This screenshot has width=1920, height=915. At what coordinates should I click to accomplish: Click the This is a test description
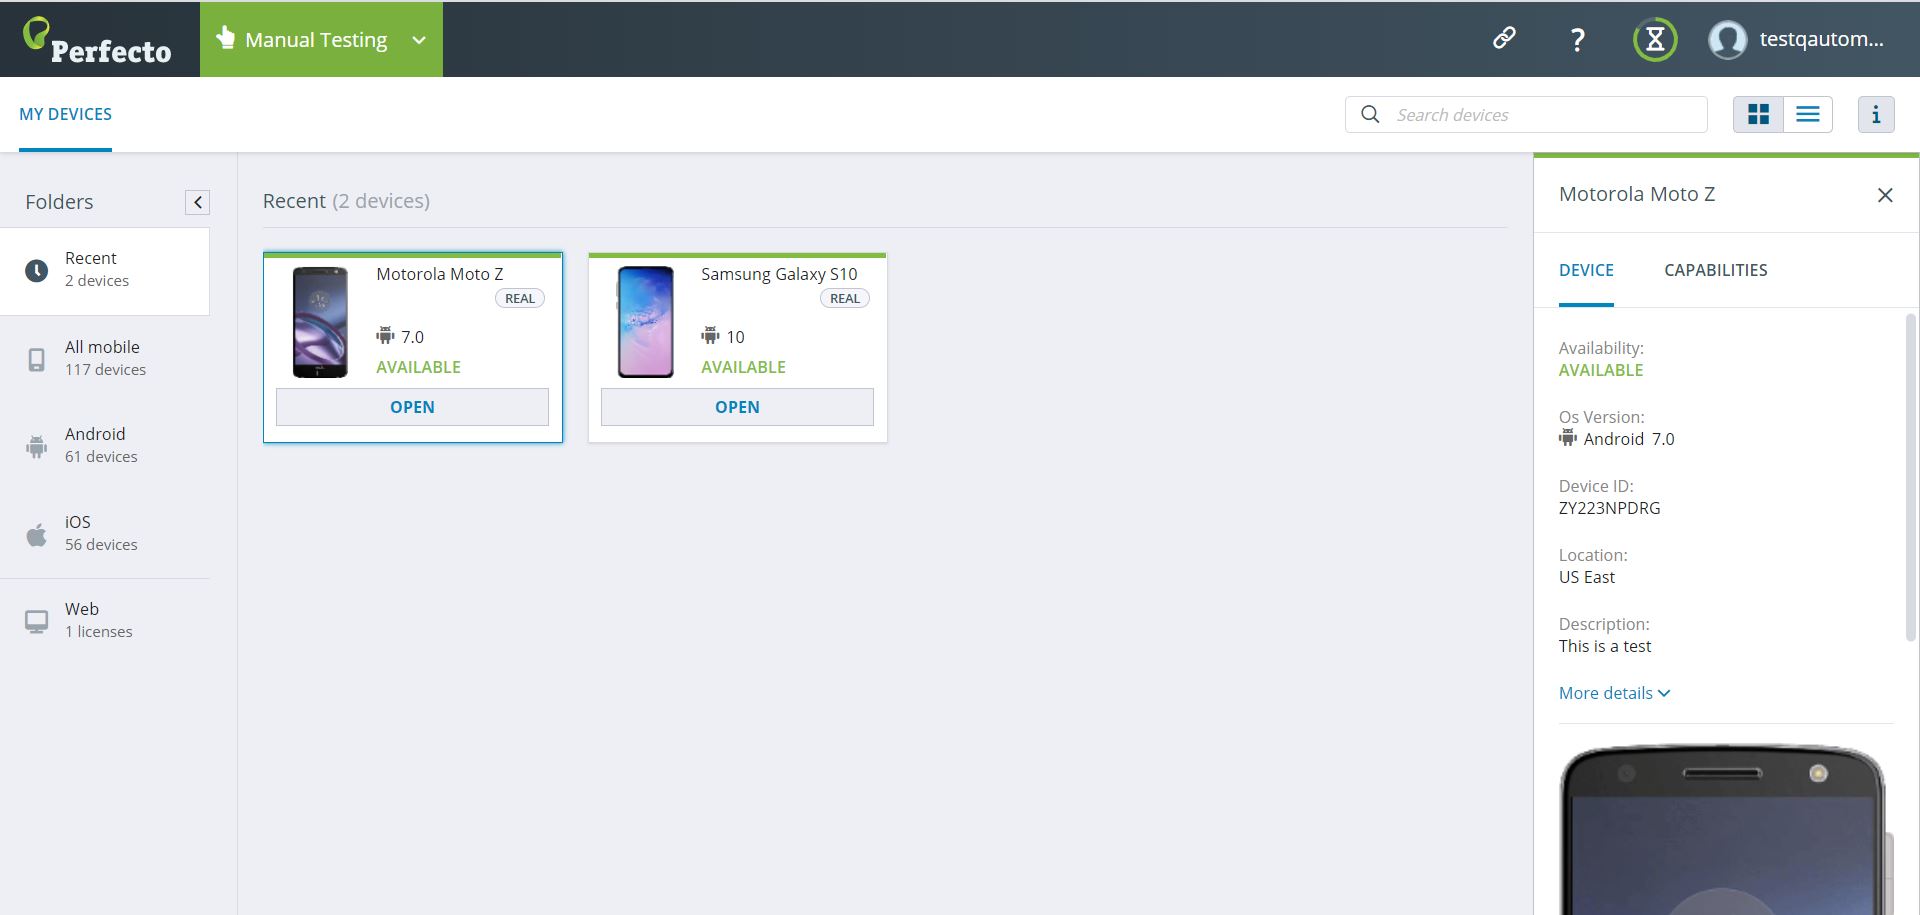tap(1605, 646)
